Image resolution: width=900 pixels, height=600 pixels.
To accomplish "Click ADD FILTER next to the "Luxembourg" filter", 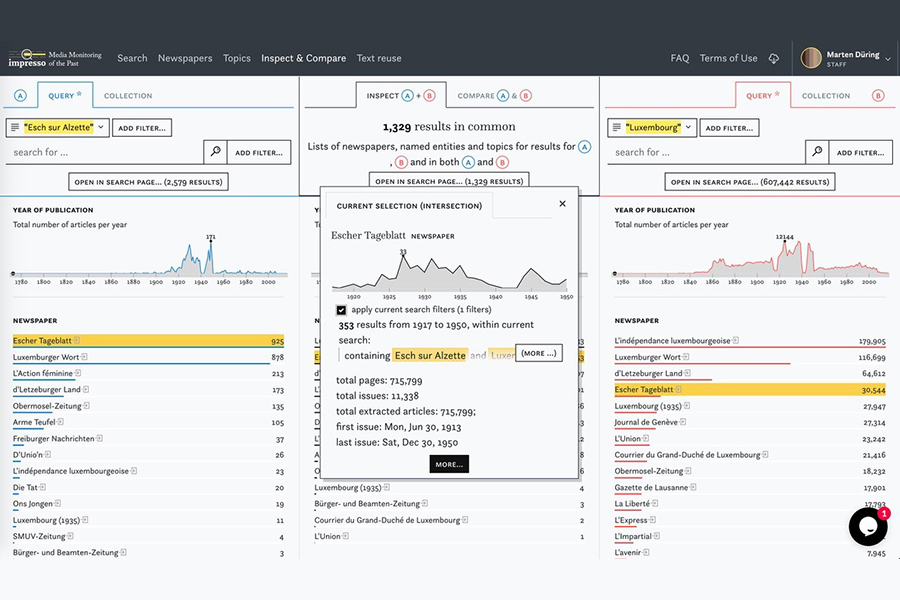I will tap(730, 128).
